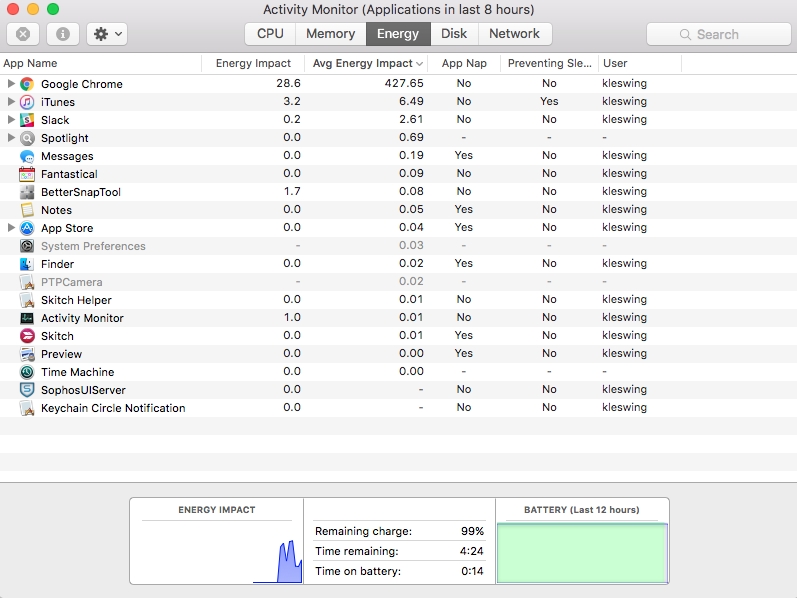Click the Skitch Helper icon
The image size is (797, 598).
coord(27,300)
